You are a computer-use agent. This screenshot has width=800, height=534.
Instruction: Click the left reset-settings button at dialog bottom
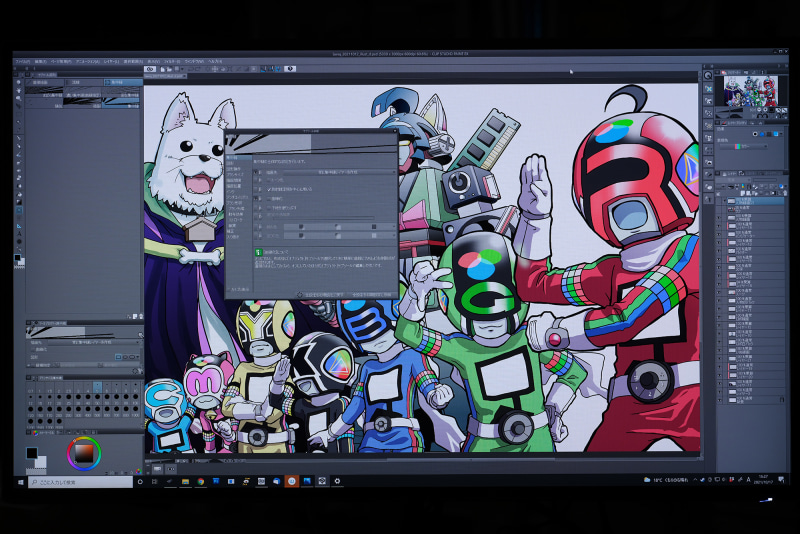320,295
